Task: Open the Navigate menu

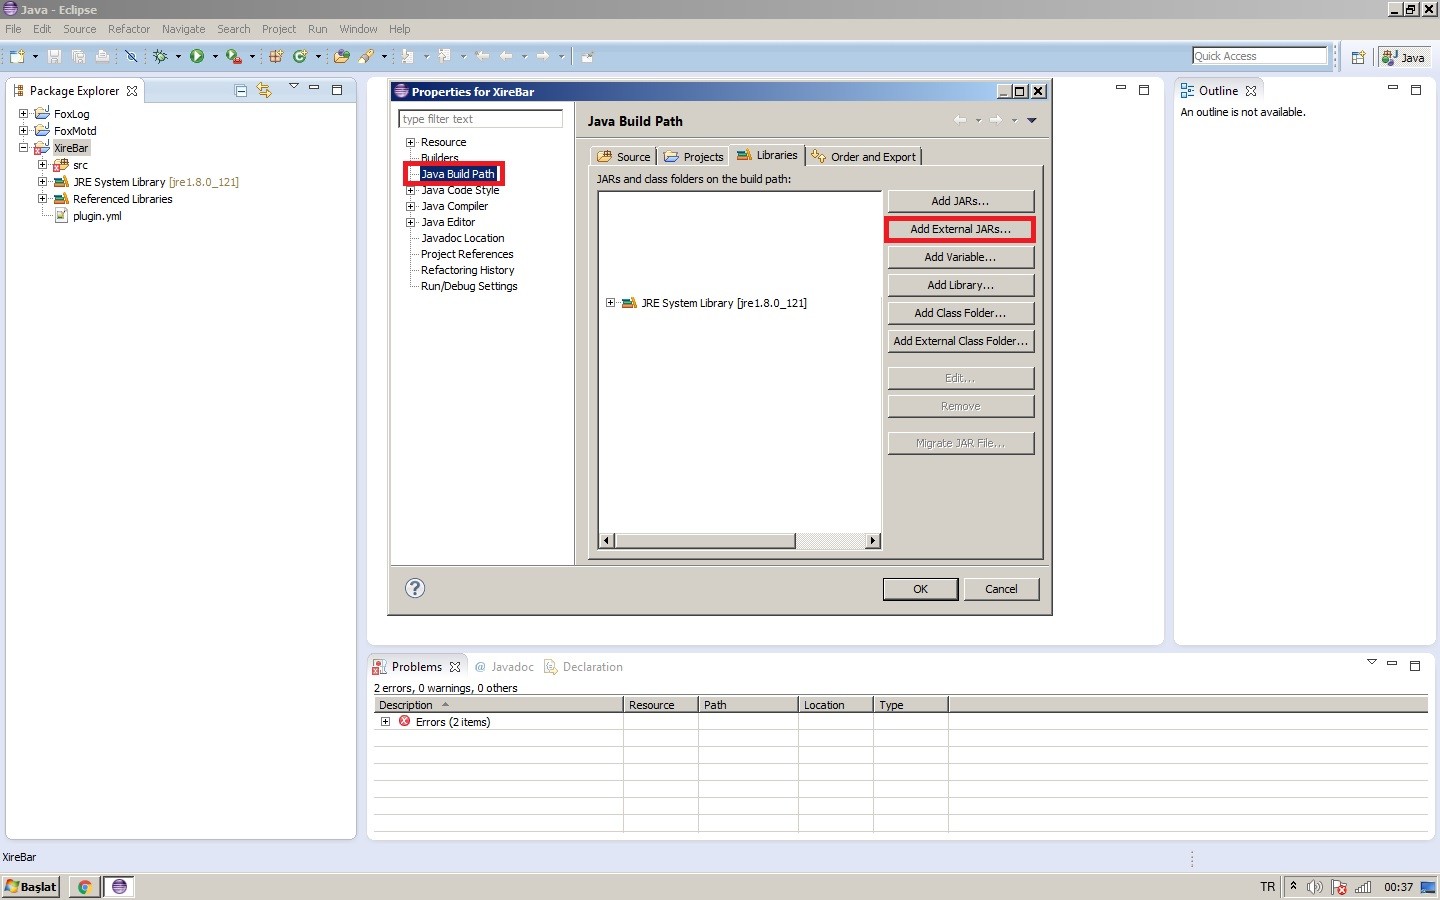Action: click(x=184, y=29)
